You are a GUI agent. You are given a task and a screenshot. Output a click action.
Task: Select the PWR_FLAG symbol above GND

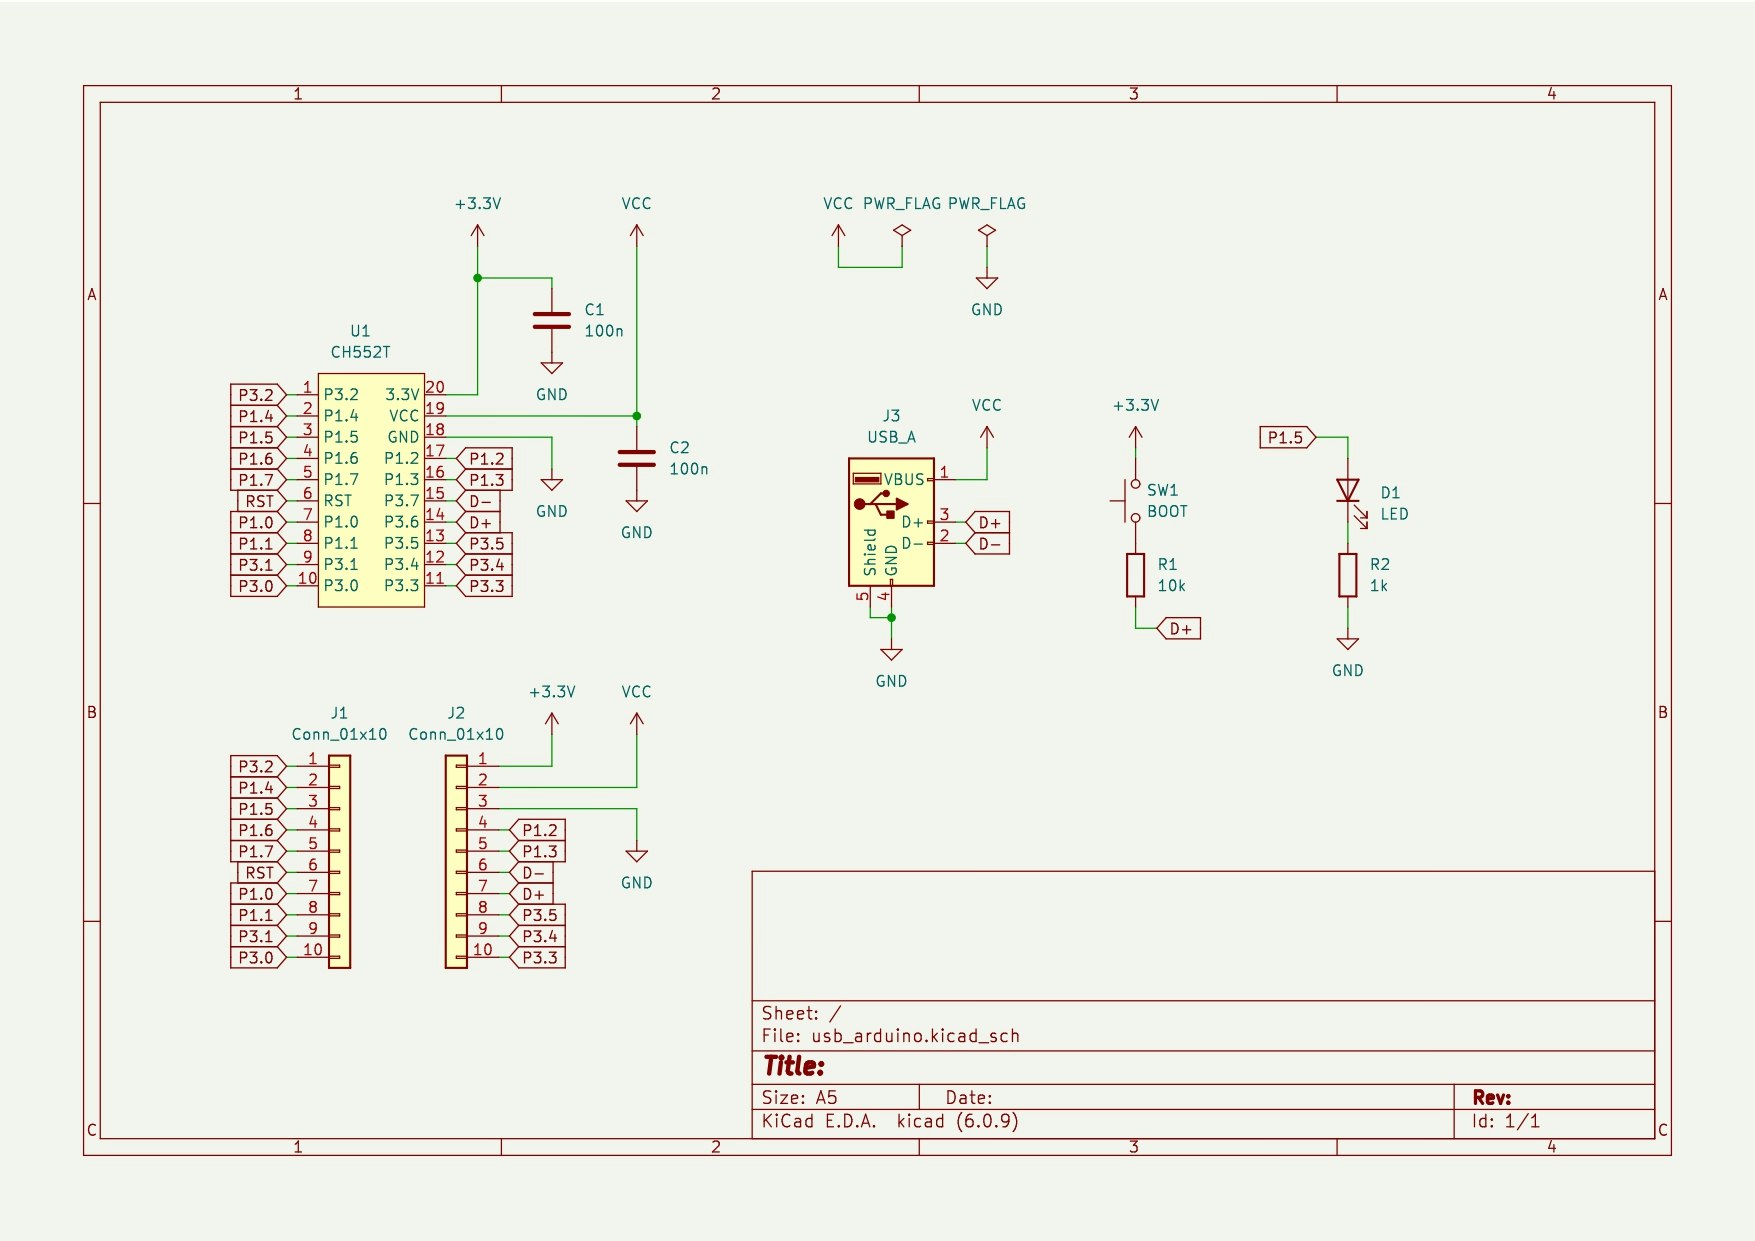click(x=986, y=228)
